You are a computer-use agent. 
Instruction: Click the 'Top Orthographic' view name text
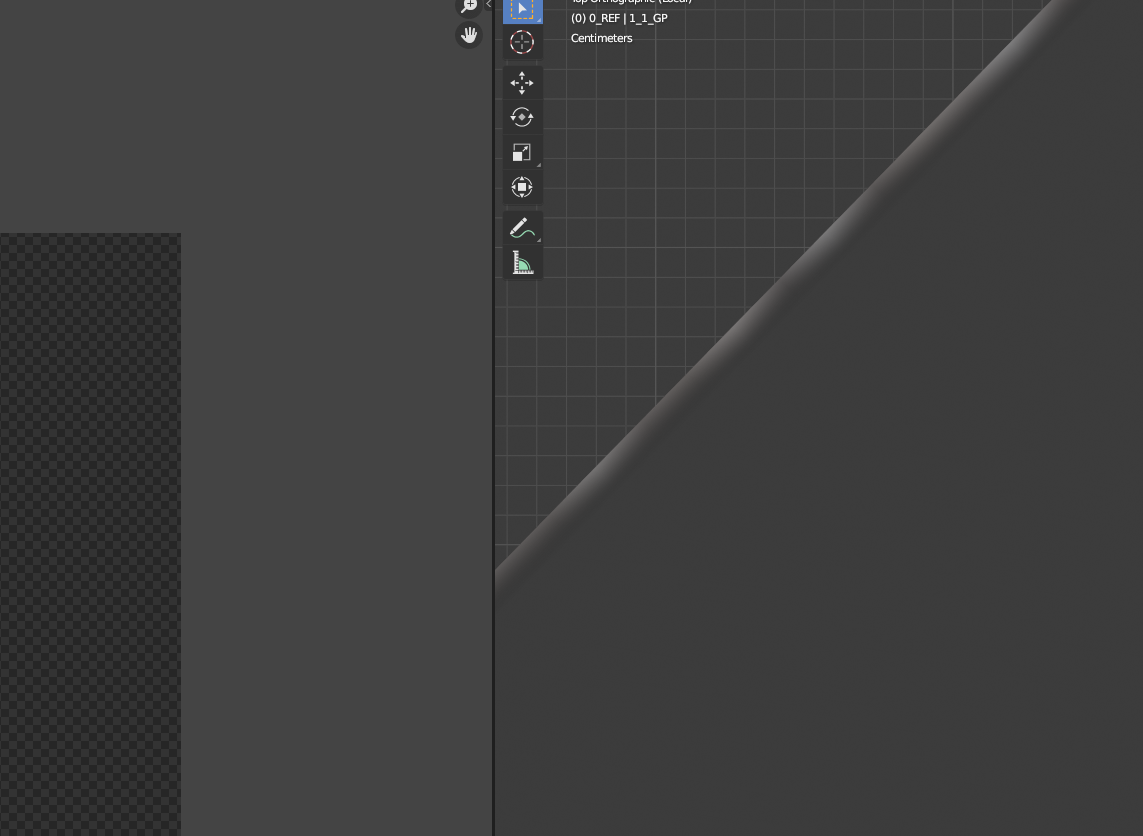pyautogui.click(x=630, y=2)
